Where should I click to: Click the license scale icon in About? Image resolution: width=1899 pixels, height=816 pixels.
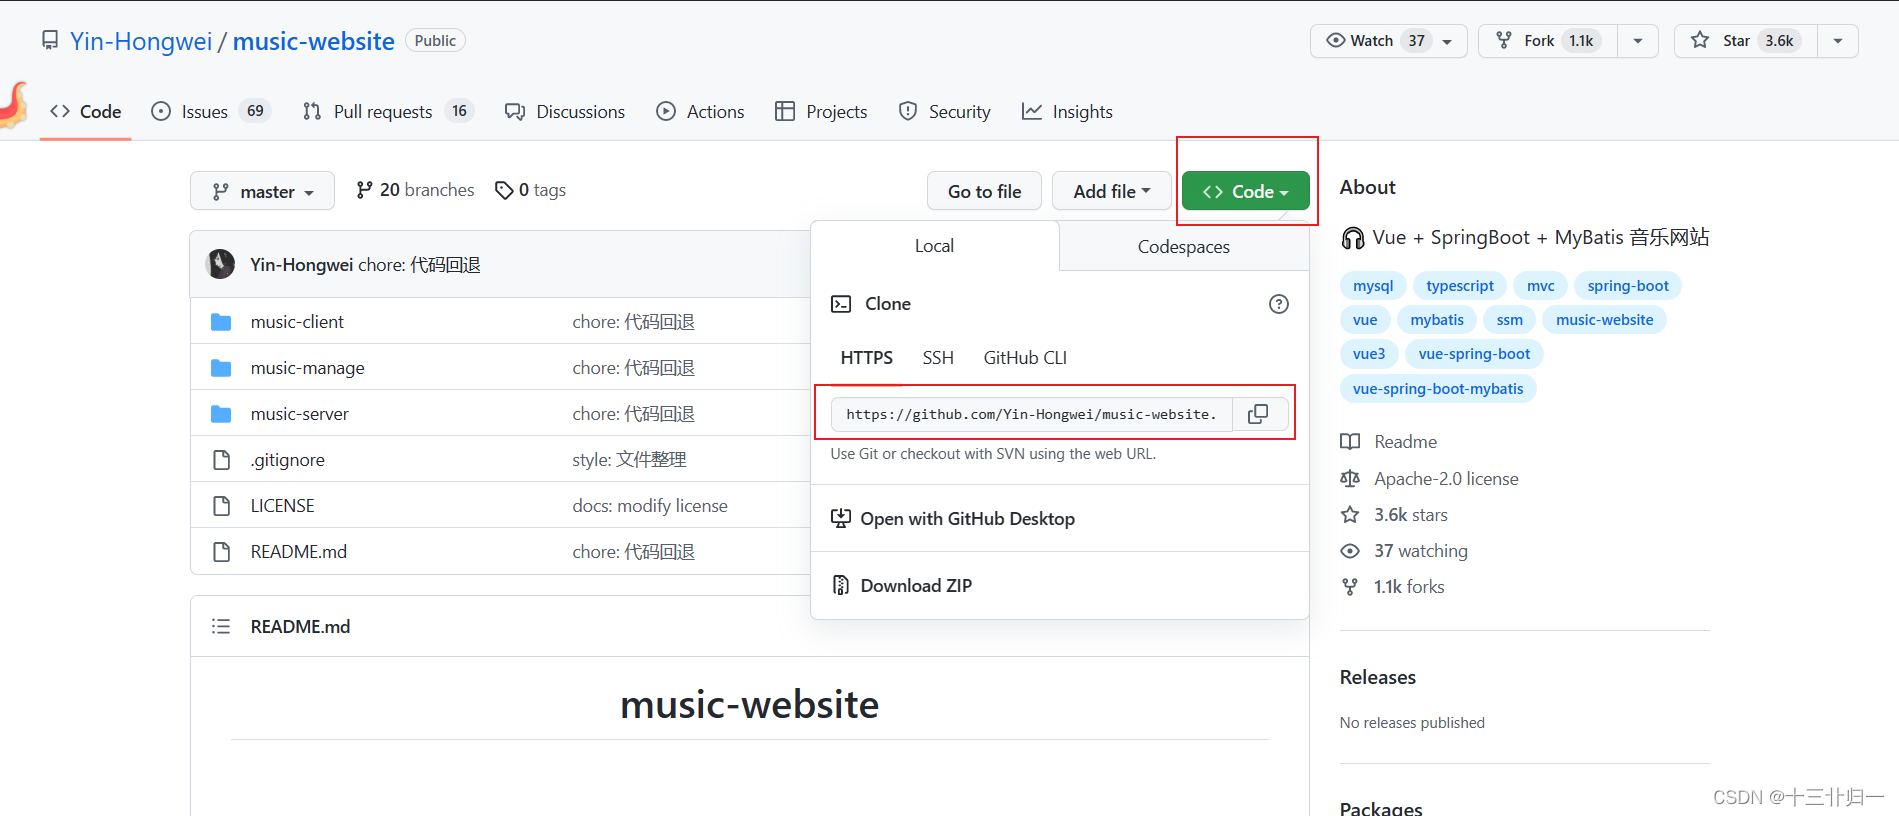(1350, 479)
